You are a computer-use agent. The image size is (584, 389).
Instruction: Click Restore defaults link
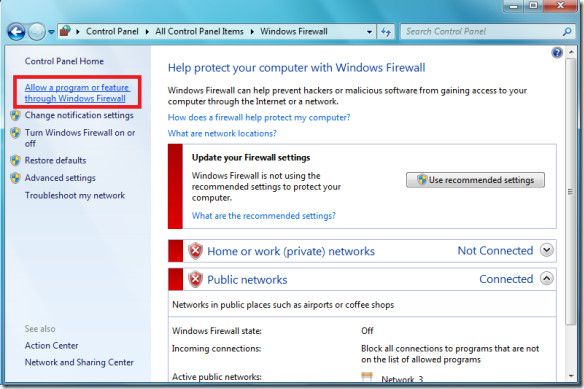[55, 160]
